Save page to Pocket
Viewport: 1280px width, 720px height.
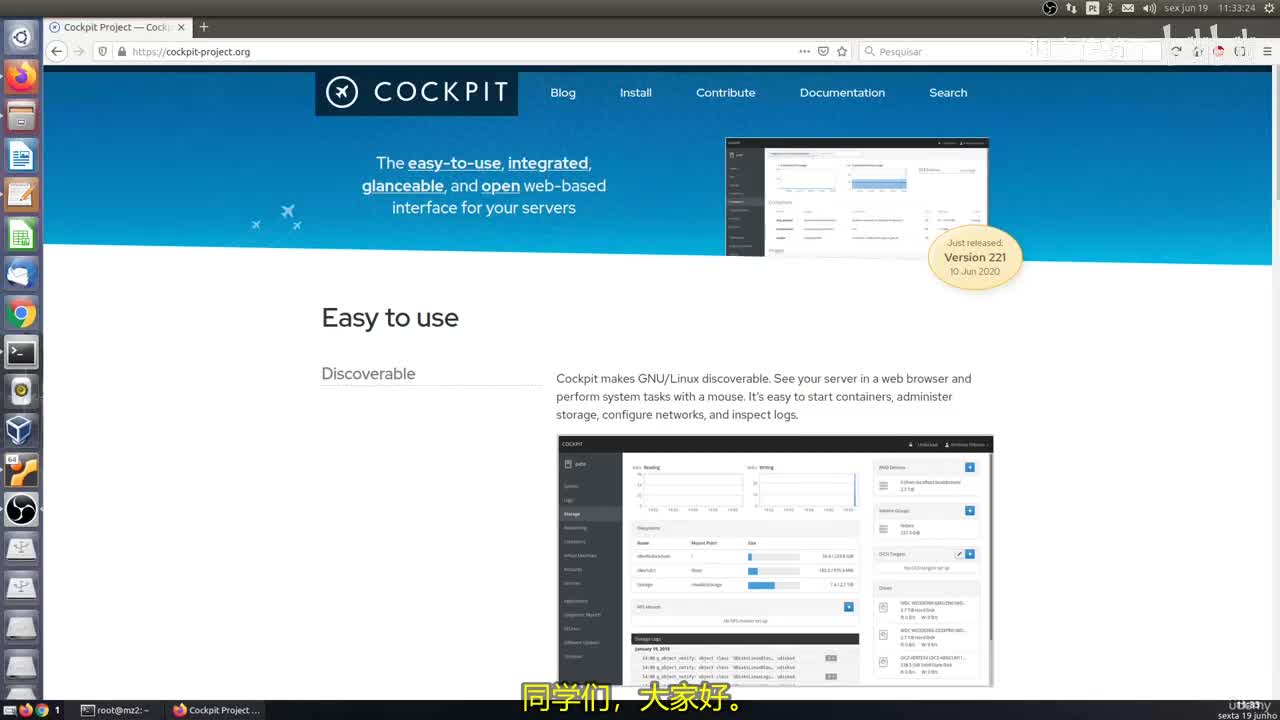pyautogui.click(x=823, y=51)
